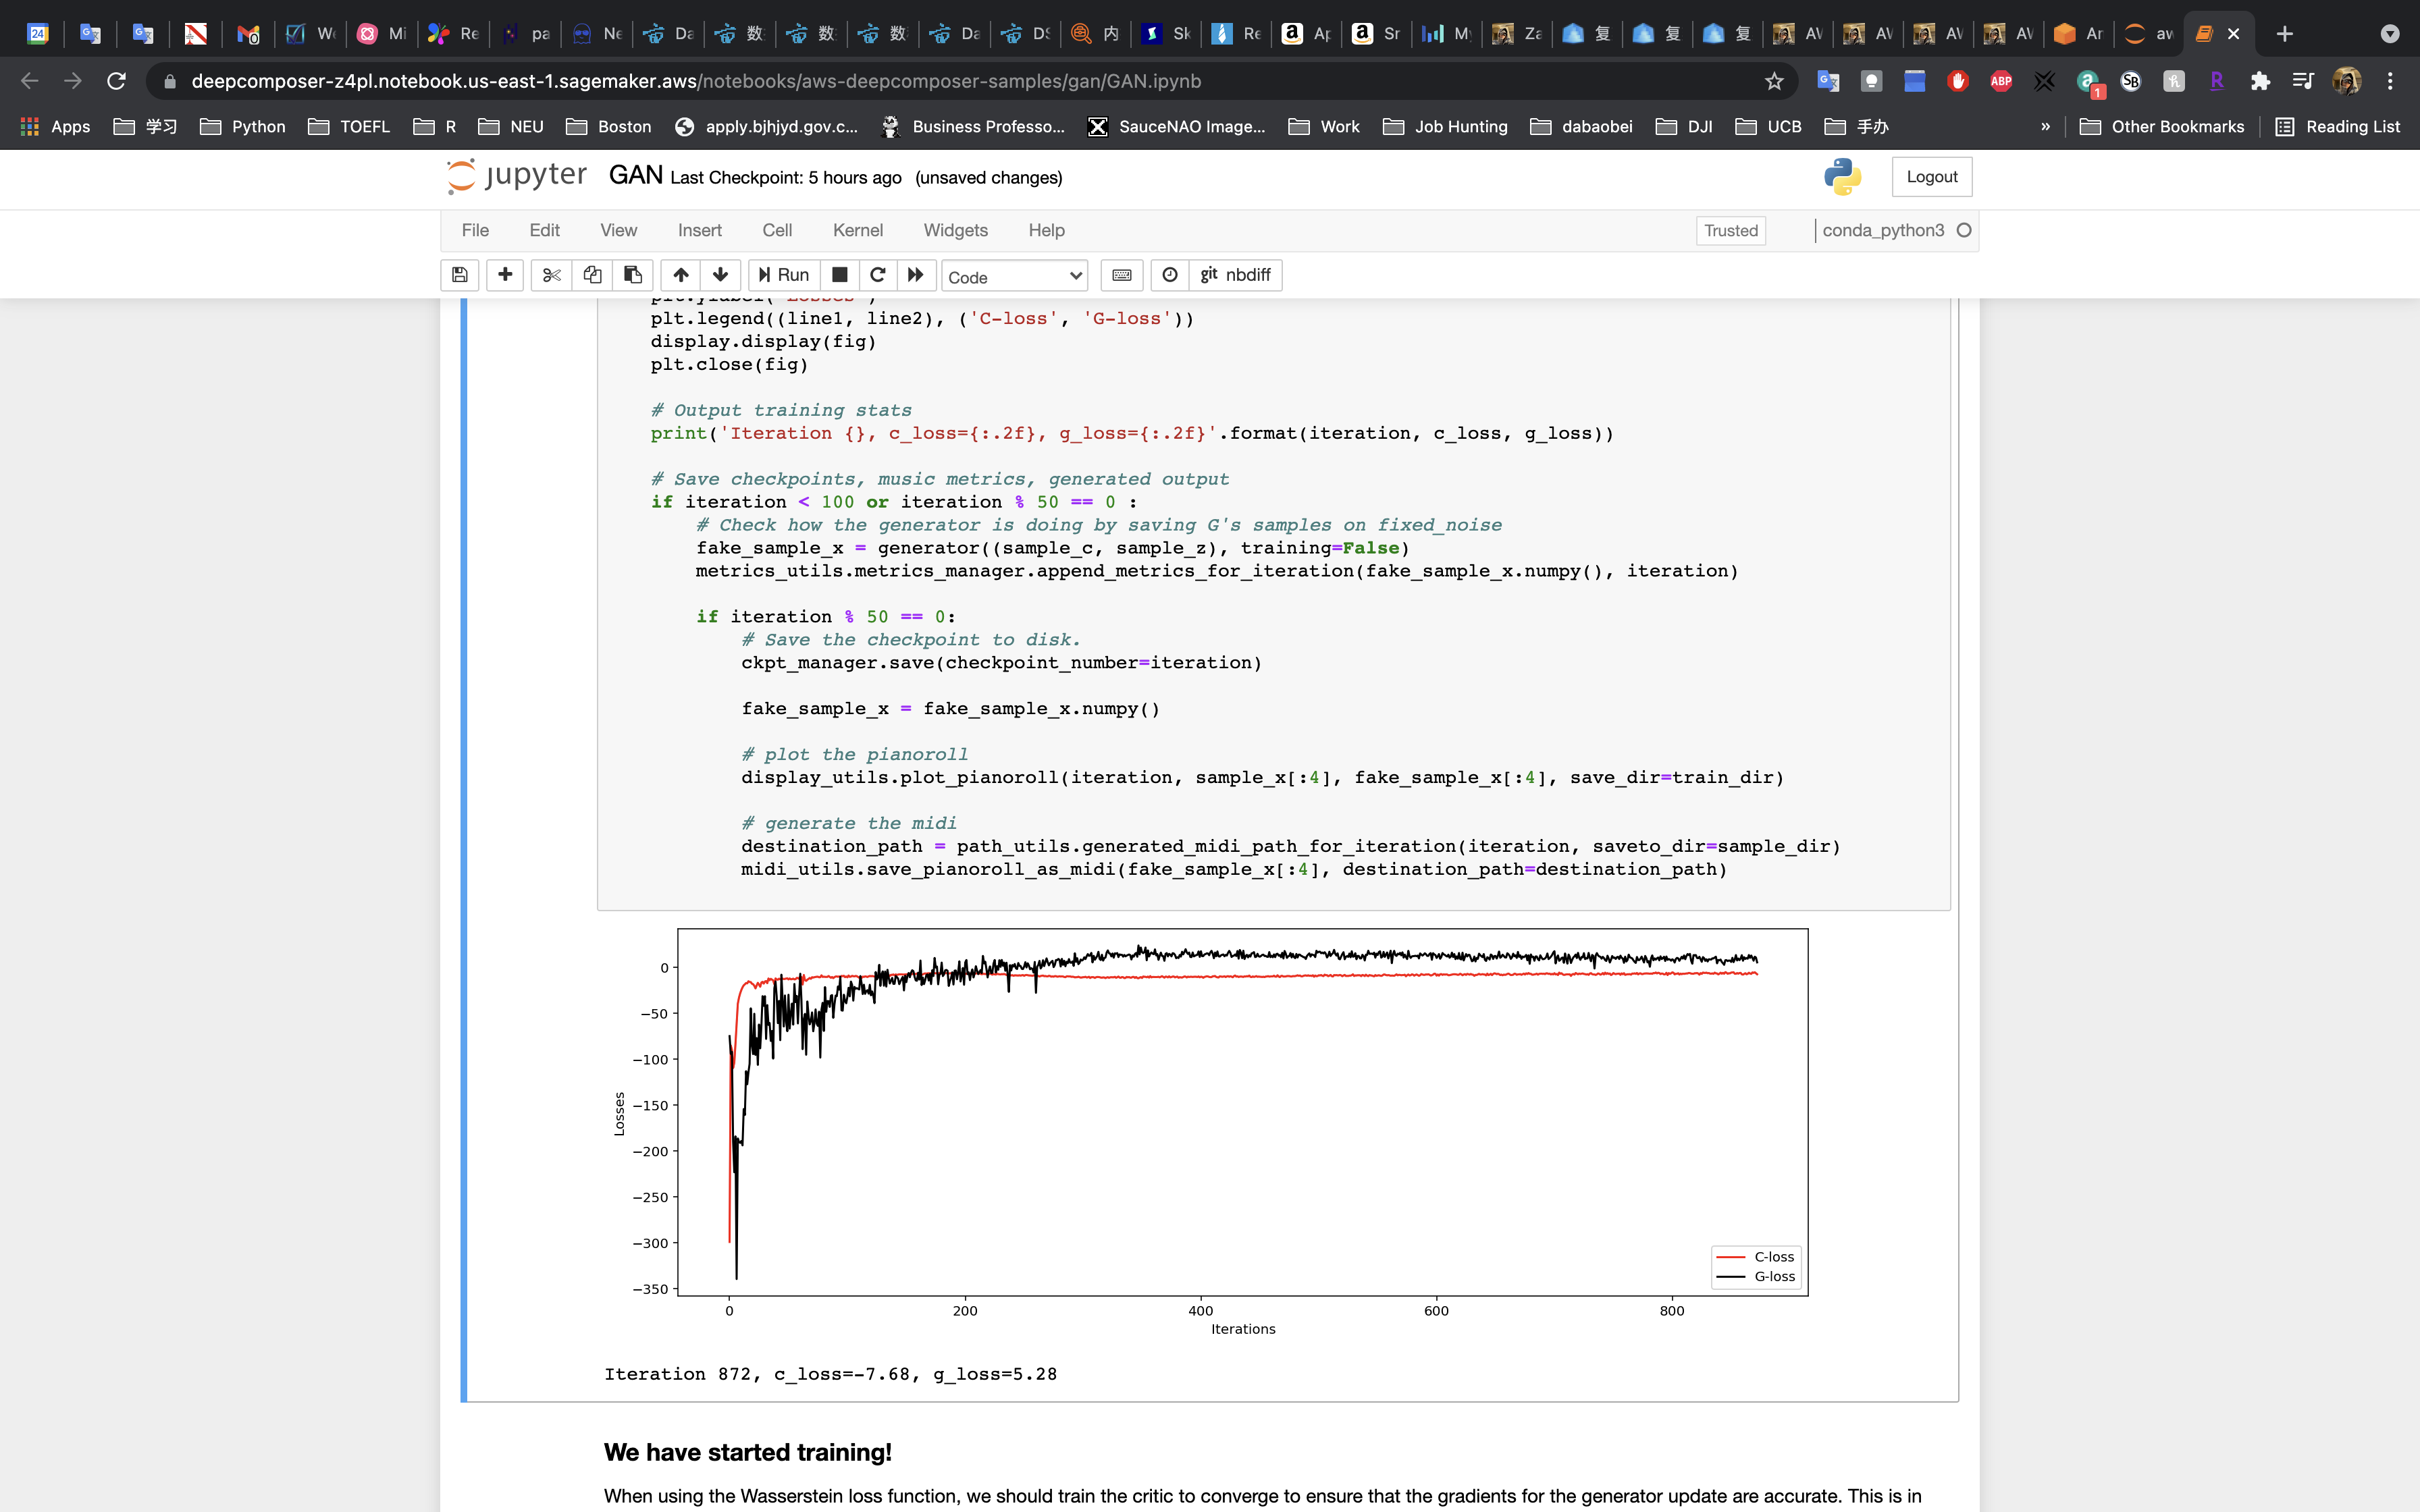Interrupt the kernel with stop icon
The height and width of the screenshot is (1512, 2420).
coord(840,275)
